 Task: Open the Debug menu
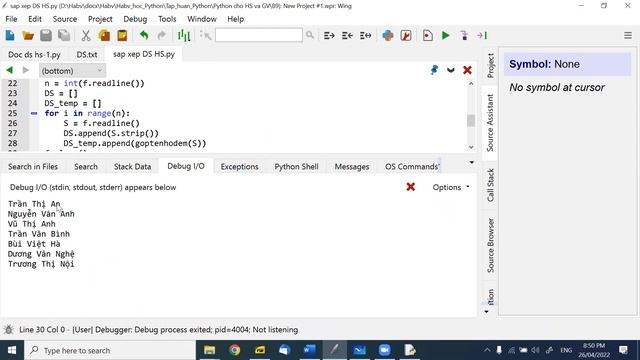[x=135, y=19]
